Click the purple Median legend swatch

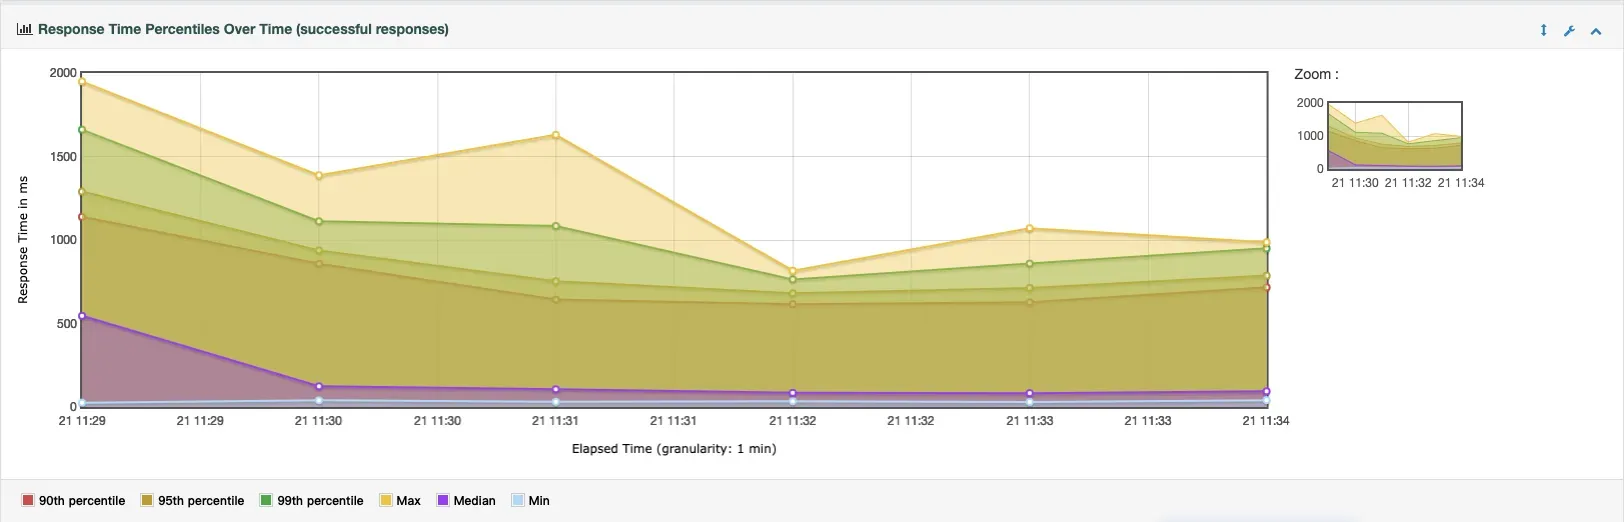click(443, 501)
